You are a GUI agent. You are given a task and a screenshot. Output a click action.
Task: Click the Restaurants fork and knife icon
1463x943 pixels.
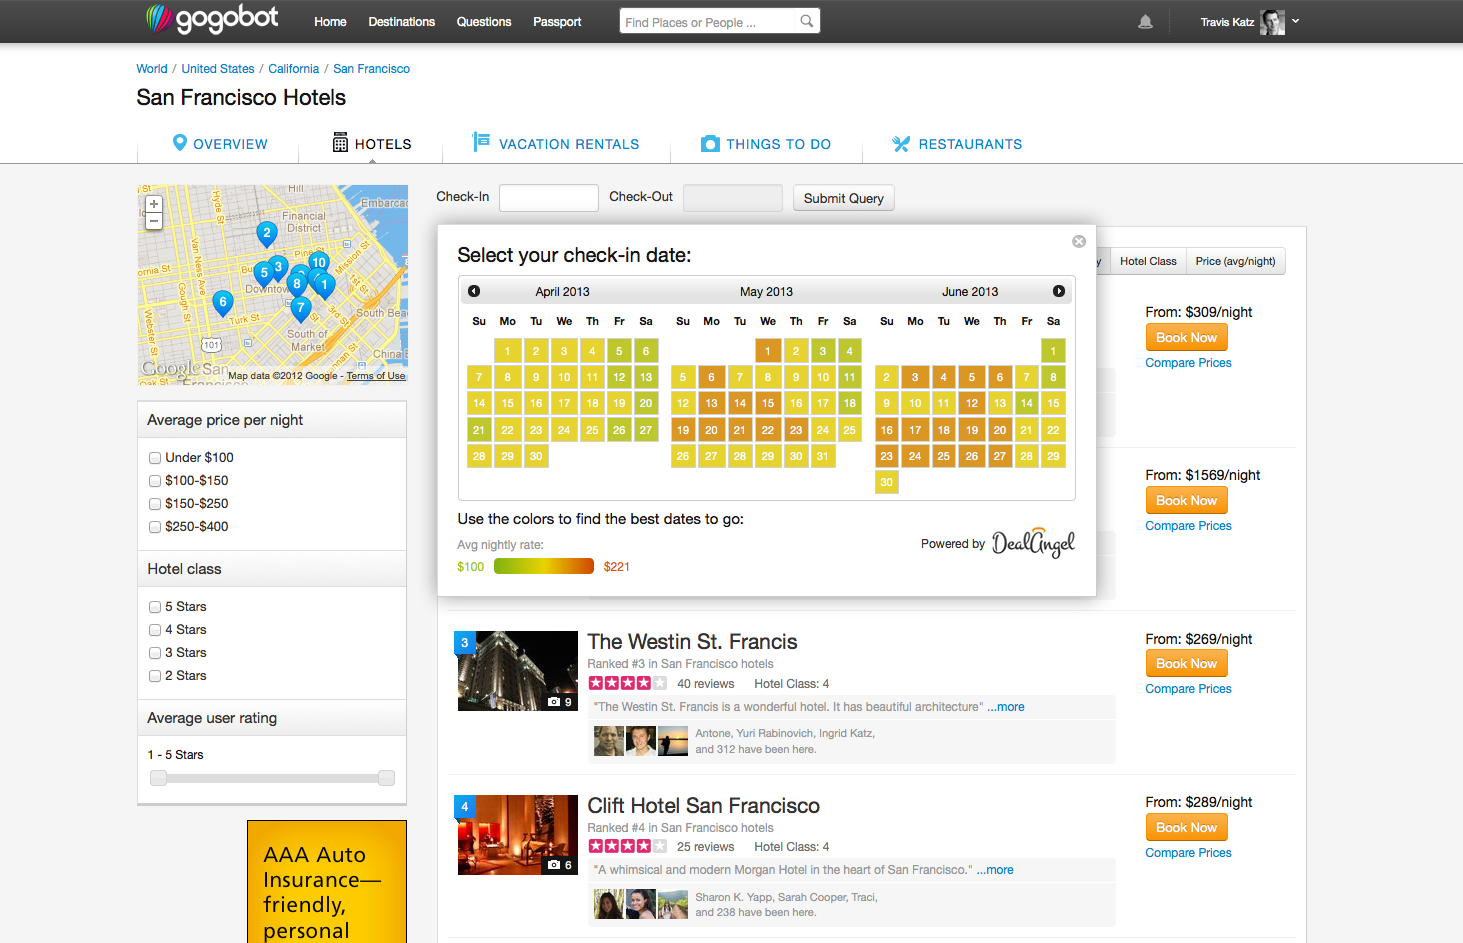901,144
